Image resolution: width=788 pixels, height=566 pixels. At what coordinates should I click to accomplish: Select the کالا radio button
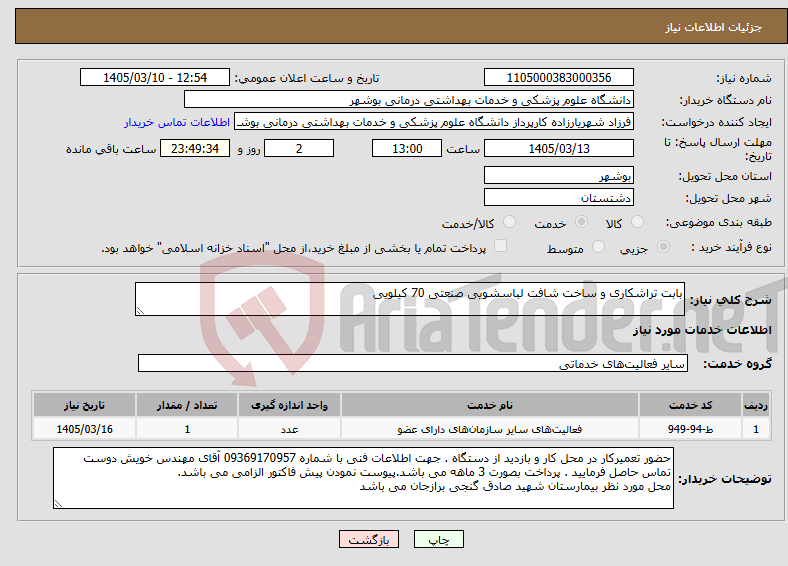(x=637, y=222)
